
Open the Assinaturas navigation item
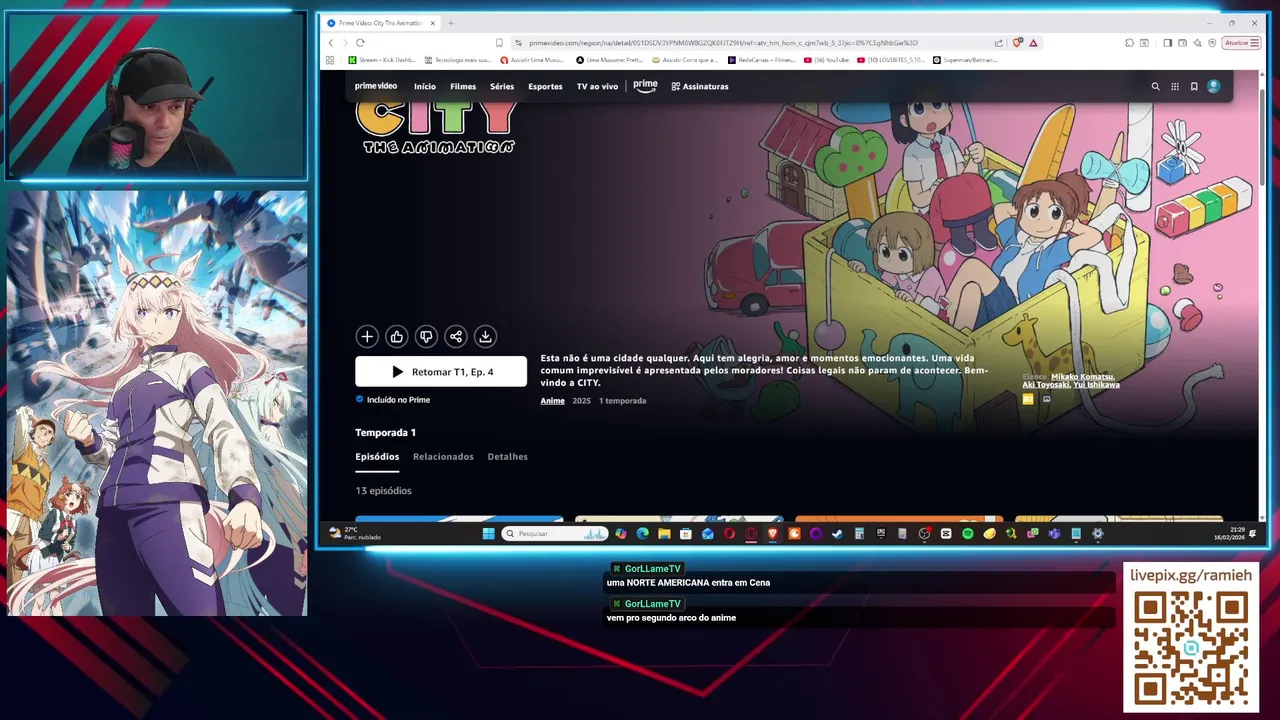point(700,87)
